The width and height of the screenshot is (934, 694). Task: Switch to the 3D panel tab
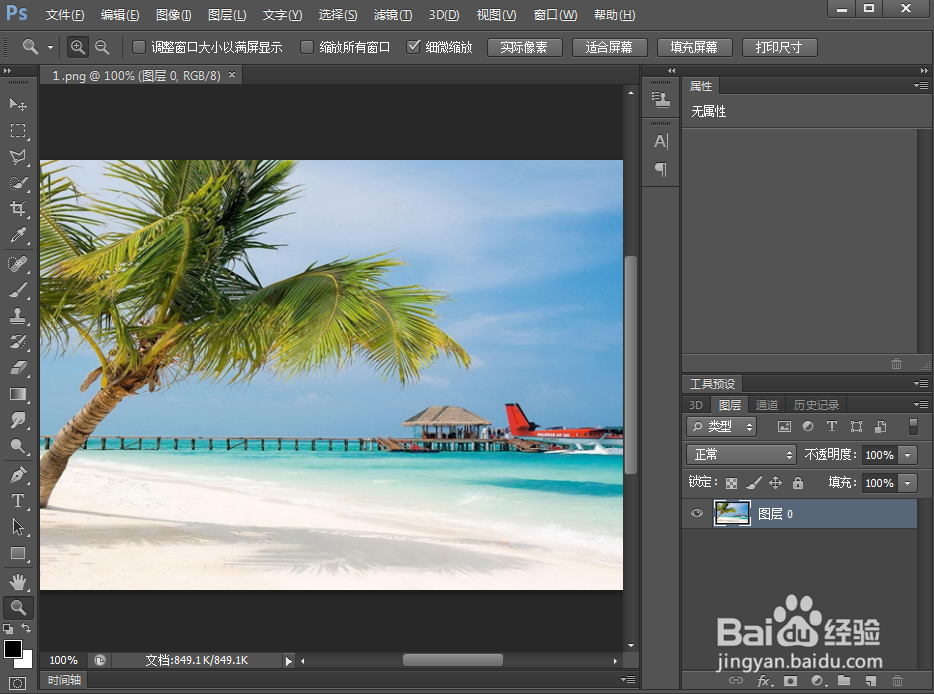696,405
